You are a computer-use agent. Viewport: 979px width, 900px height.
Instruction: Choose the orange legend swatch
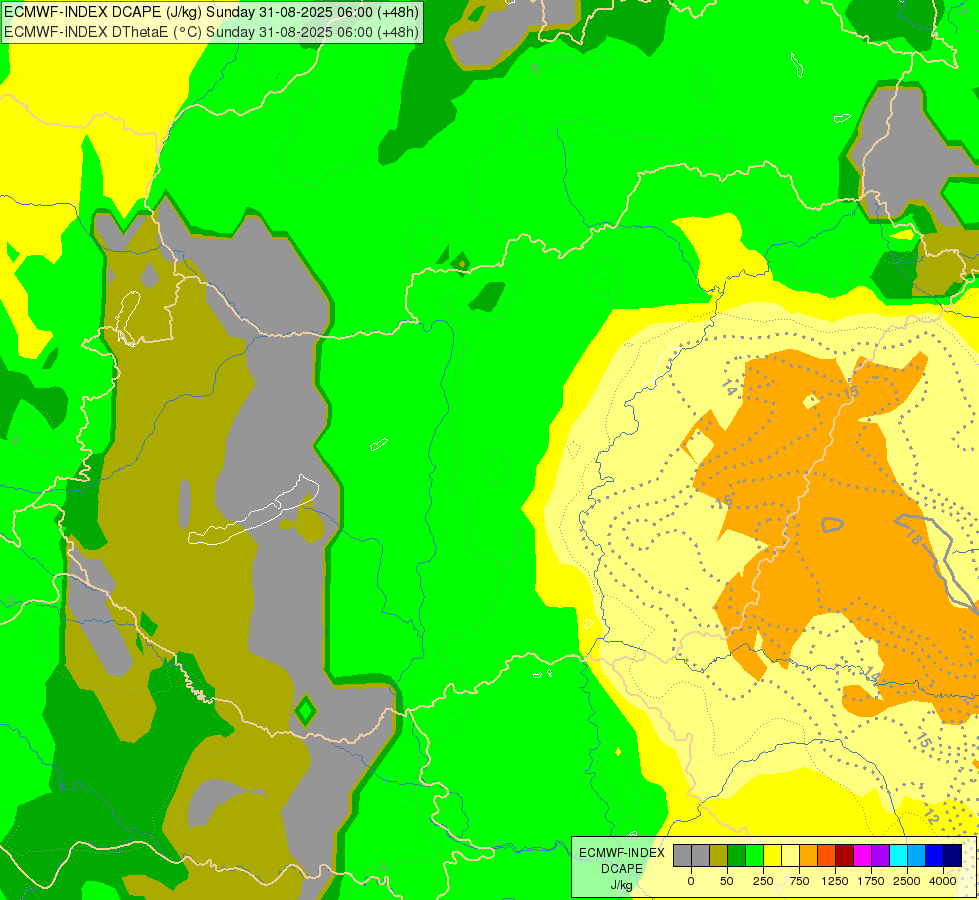809,855
